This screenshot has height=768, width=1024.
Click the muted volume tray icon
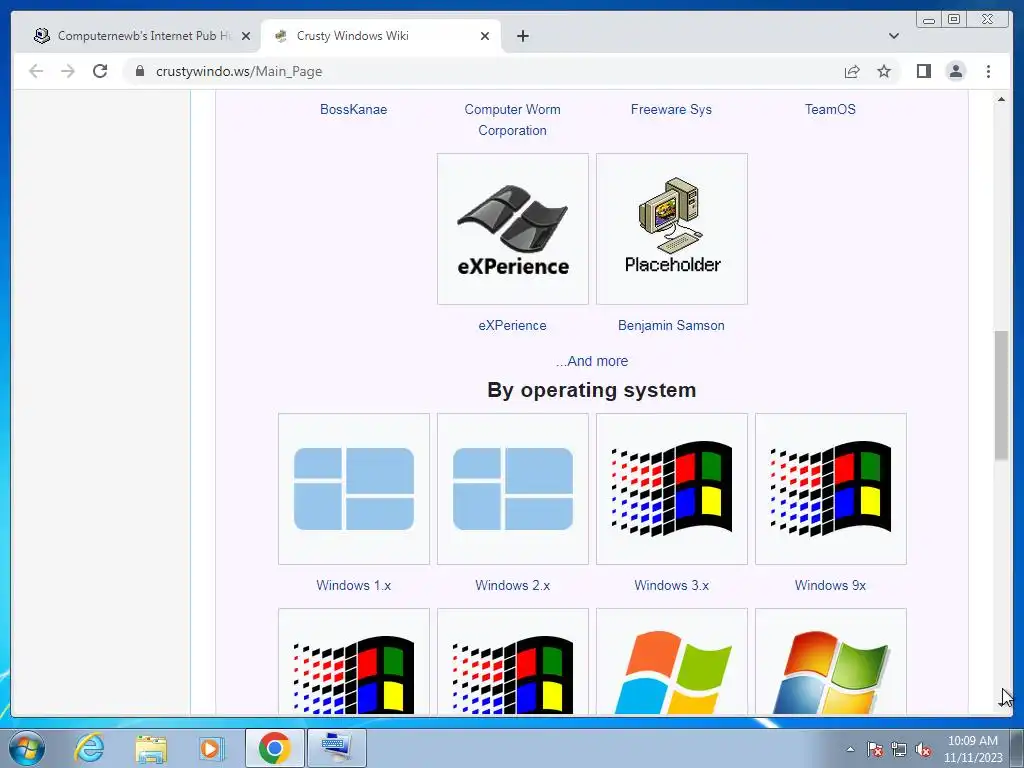coord(923,750)
